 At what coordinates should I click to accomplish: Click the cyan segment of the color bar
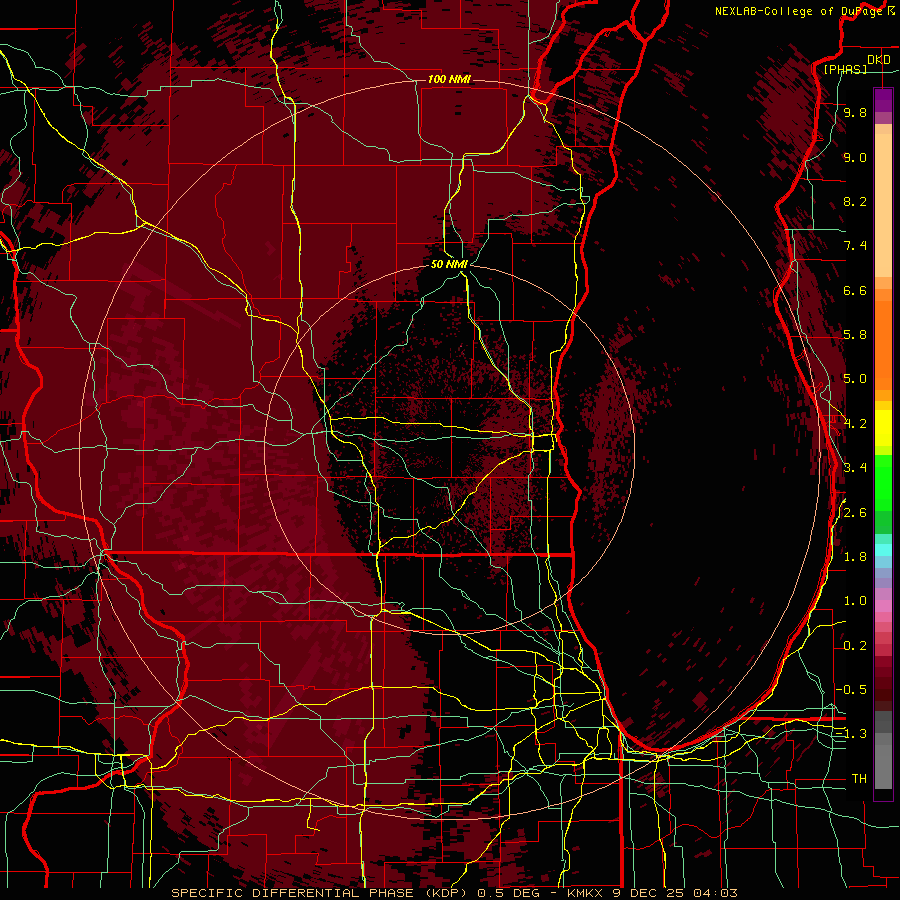[883, 550]
